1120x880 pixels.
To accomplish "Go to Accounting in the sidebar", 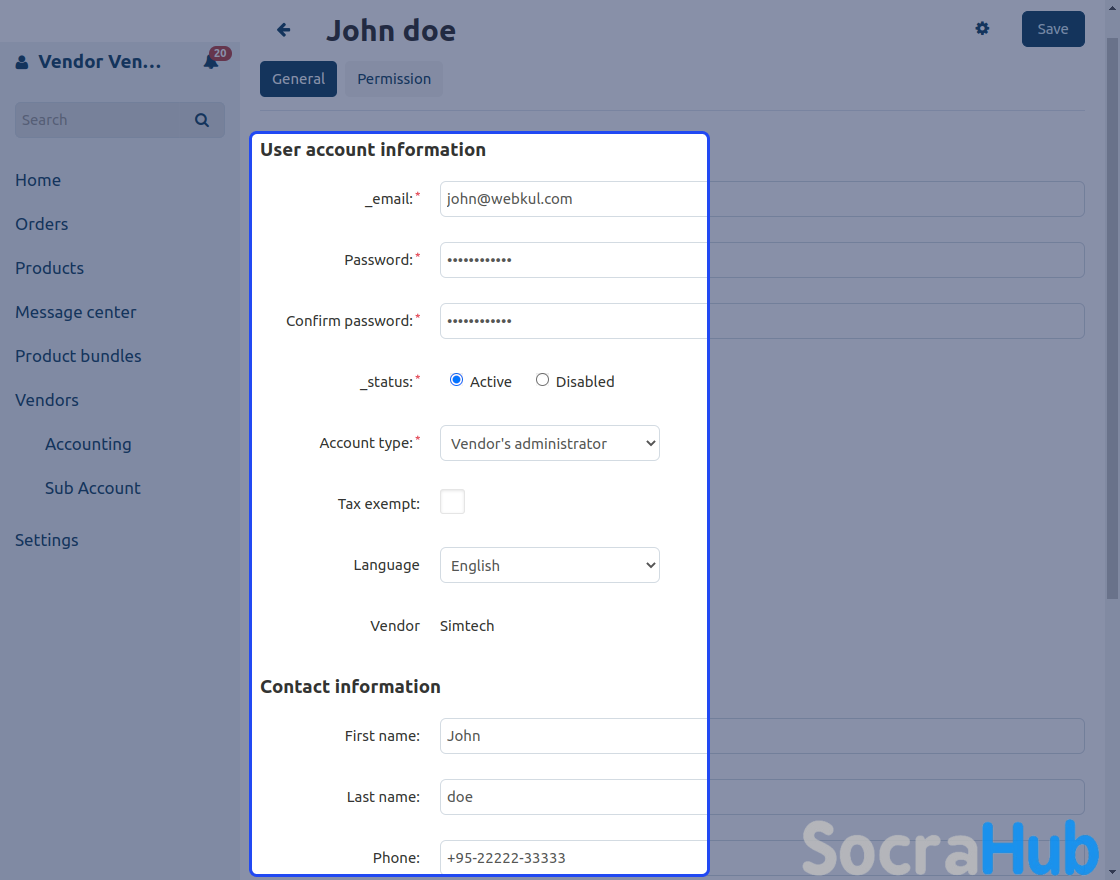I will [x=88, y=444].
